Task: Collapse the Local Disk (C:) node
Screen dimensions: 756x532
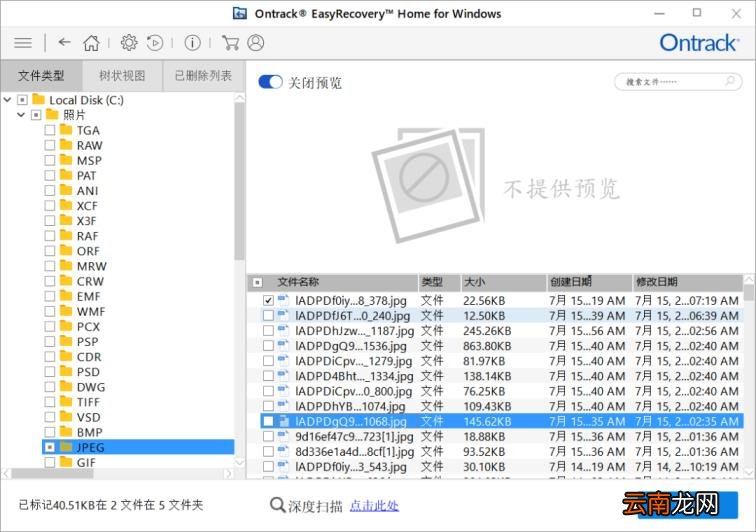Action: click(7, 100)
